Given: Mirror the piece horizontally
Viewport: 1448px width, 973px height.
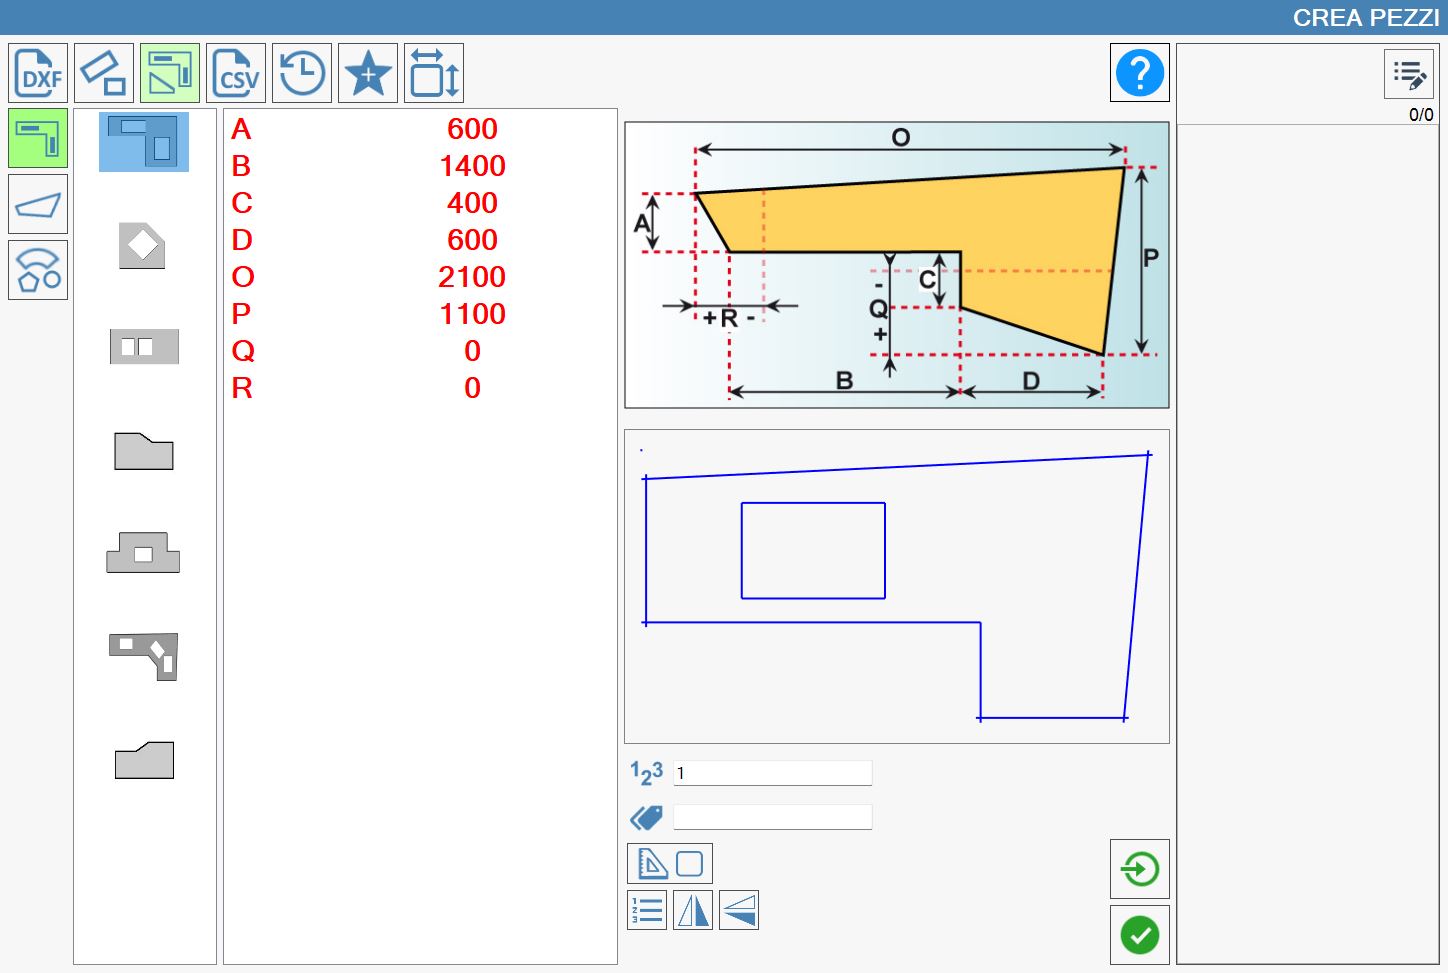Looking at the screenshot, I should tap(693, 910).
